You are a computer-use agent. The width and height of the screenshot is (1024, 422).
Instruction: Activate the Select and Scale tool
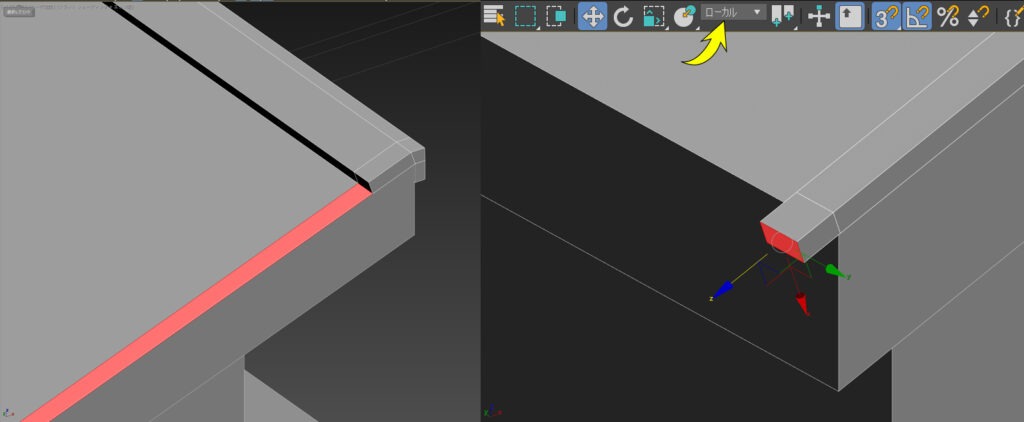(x=653, y=16)
